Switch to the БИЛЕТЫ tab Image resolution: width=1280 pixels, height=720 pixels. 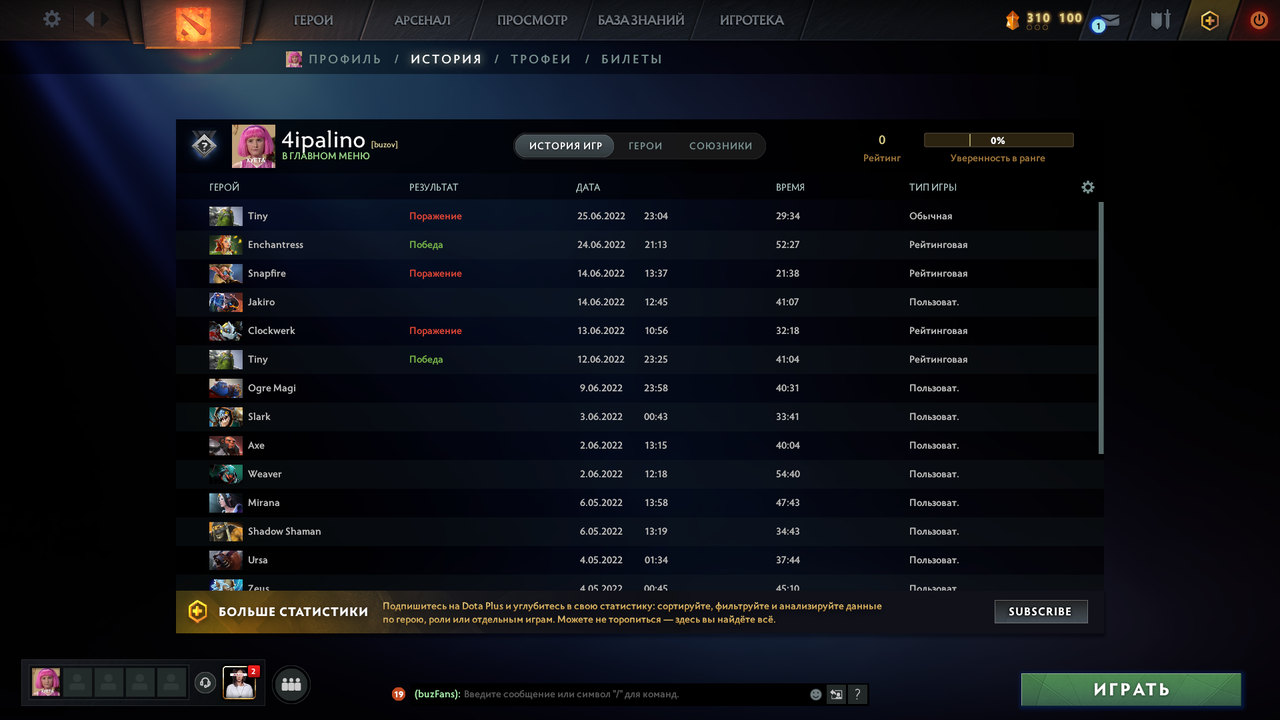point(632,59)
